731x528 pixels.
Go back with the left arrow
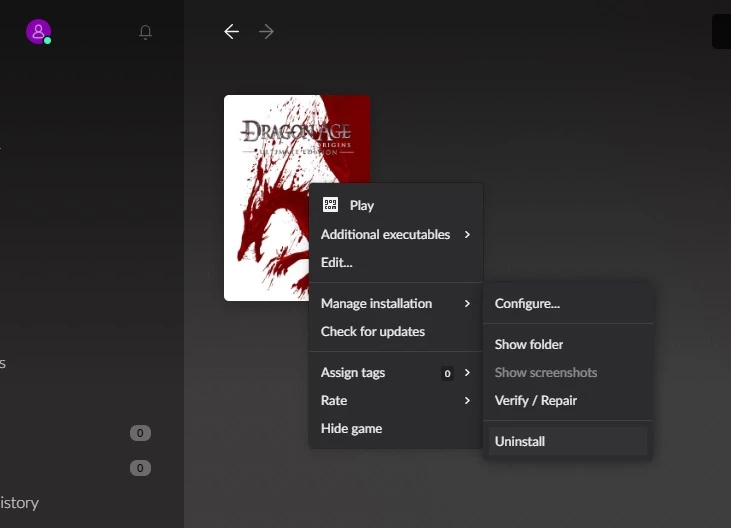(x=231, y=32)
